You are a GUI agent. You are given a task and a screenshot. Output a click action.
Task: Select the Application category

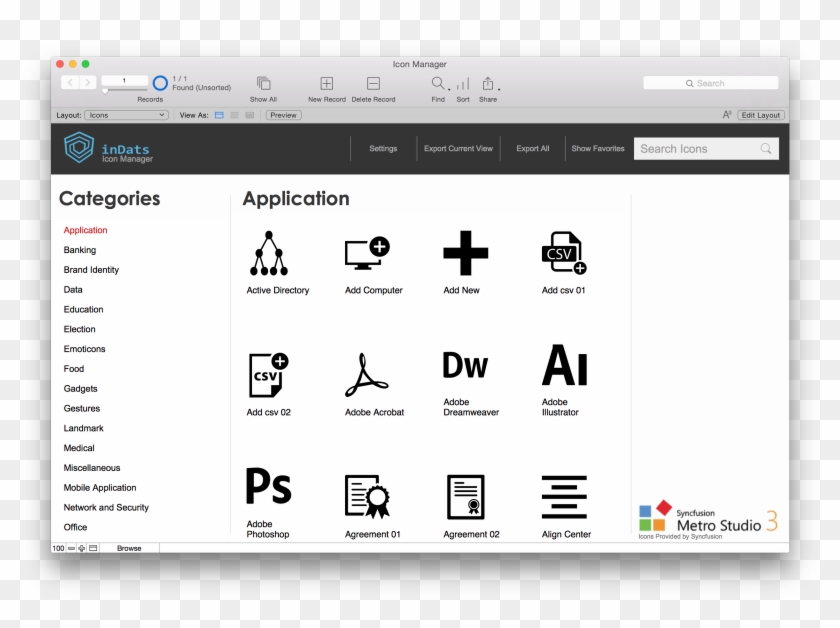(86, 230)
